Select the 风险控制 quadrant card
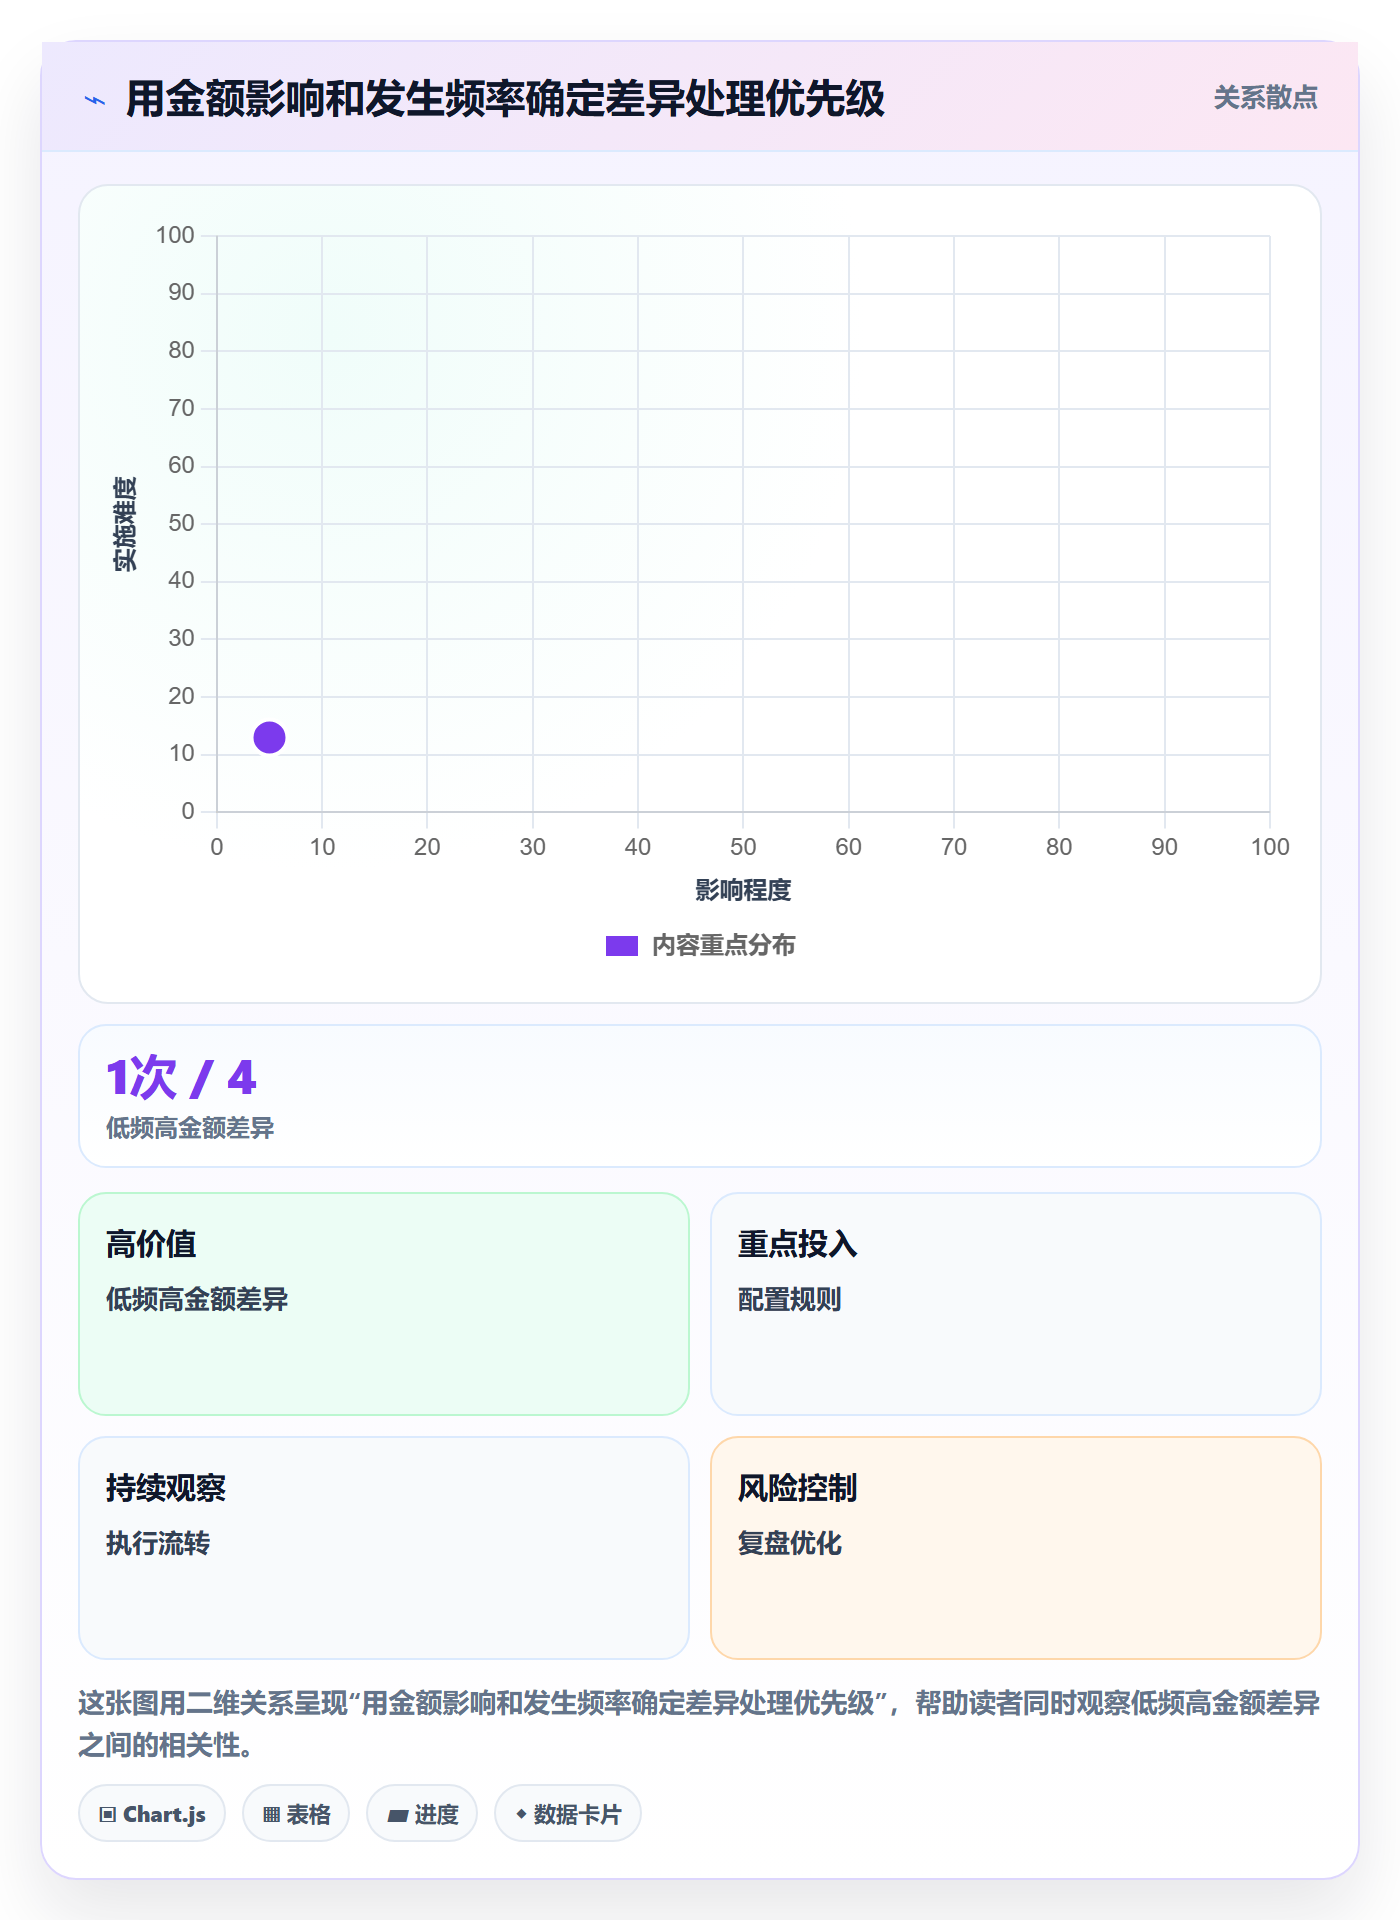The height and width of the screenshot is (1920, 1400). tap(1016, 1548)
